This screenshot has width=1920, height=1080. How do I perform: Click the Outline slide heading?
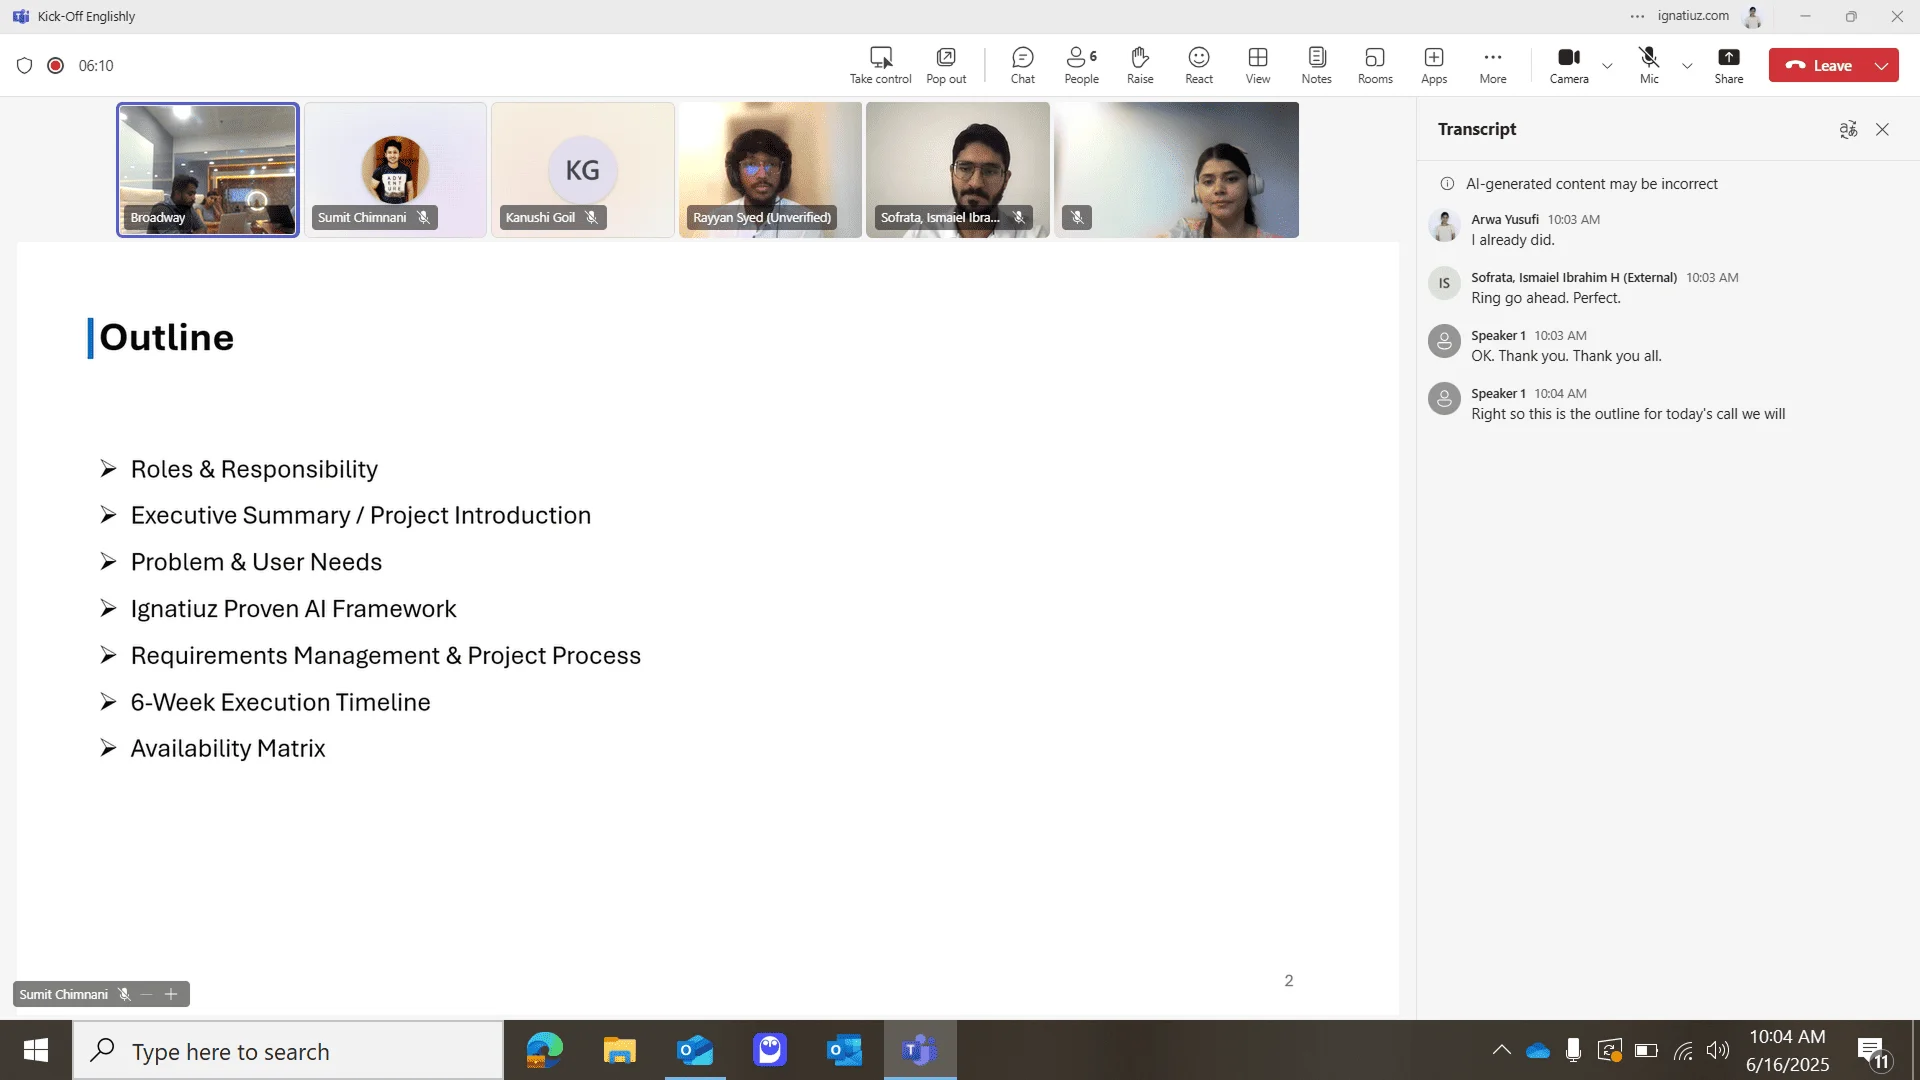[x=166, y=338]
